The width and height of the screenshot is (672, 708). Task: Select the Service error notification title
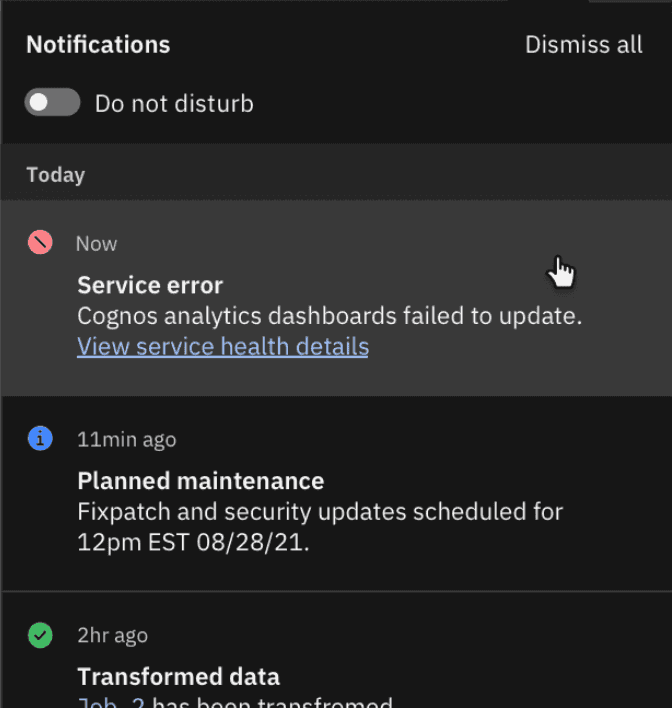150,285
